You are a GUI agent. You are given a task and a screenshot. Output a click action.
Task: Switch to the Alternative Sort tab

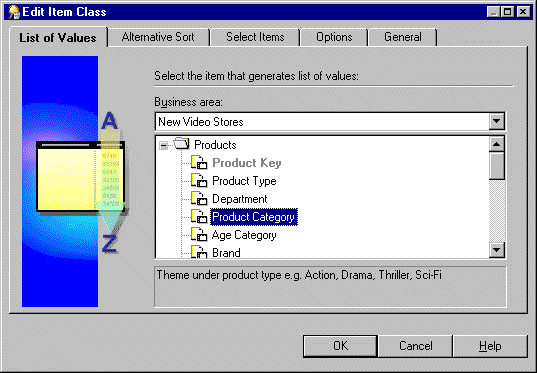coord(158,37)
